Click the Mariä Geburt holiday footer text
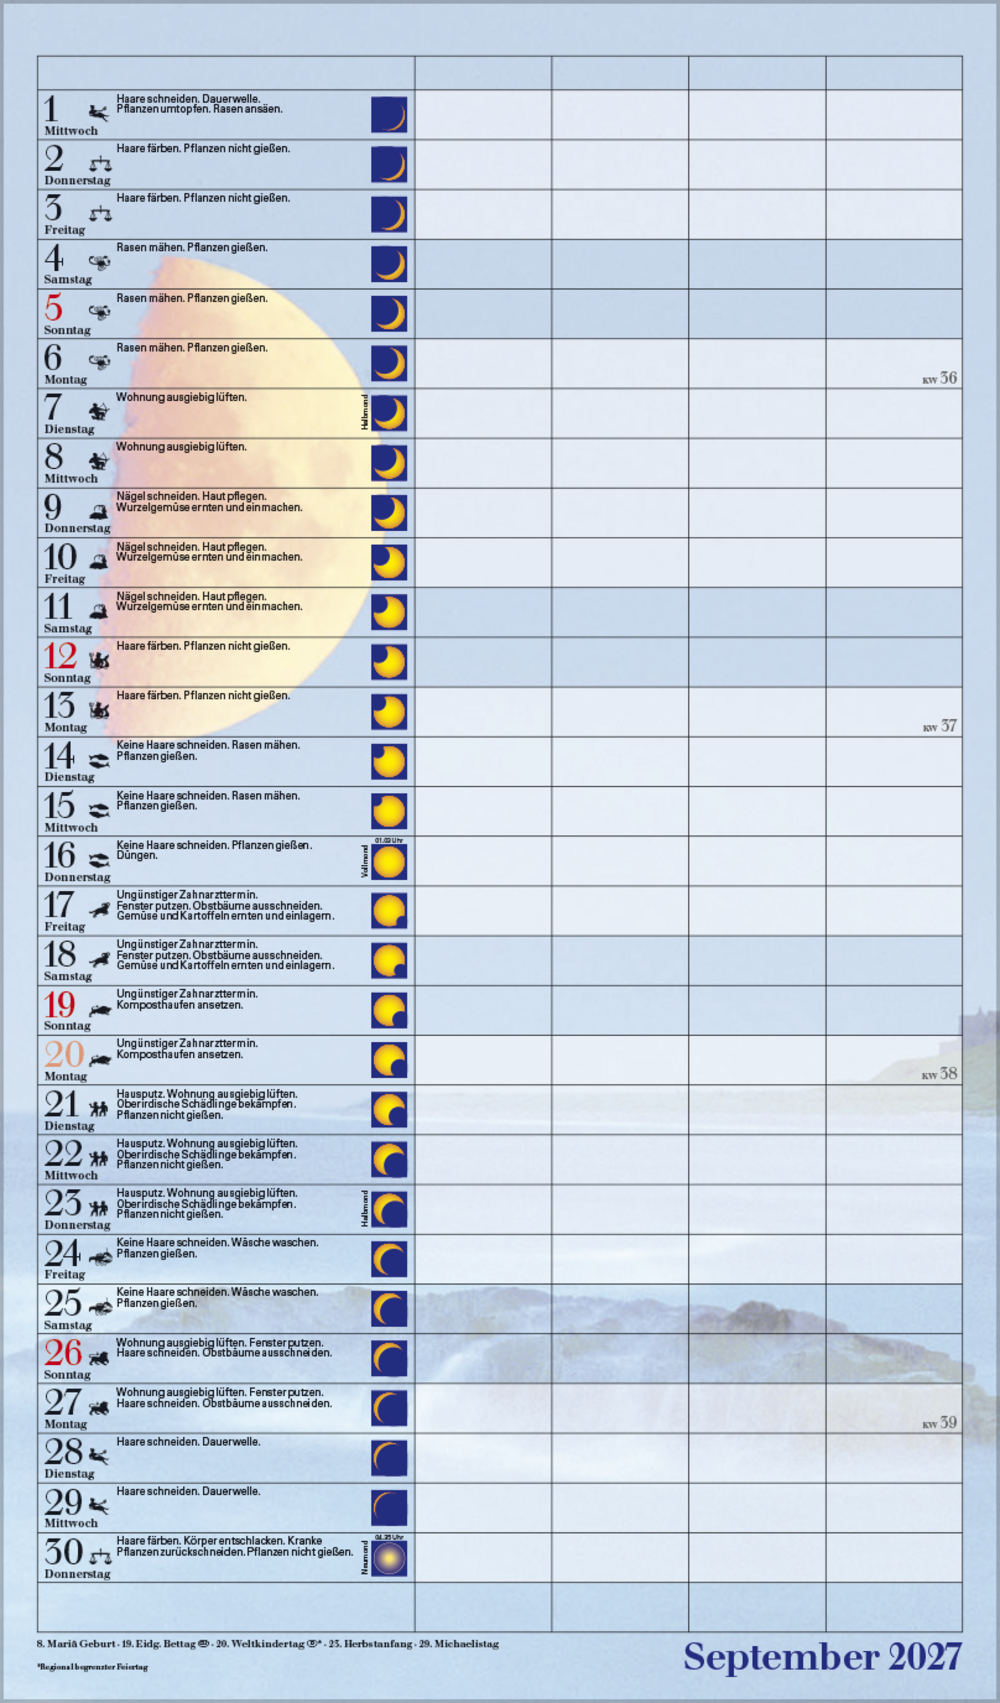The image size is (1000, 1703). [76, 1644]
